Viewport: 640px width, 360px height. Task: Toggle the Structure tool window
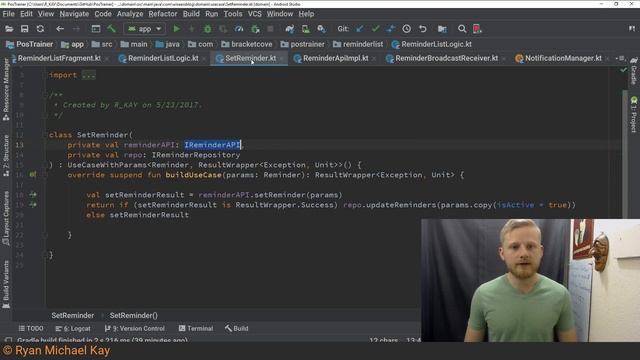coord(6,156)
